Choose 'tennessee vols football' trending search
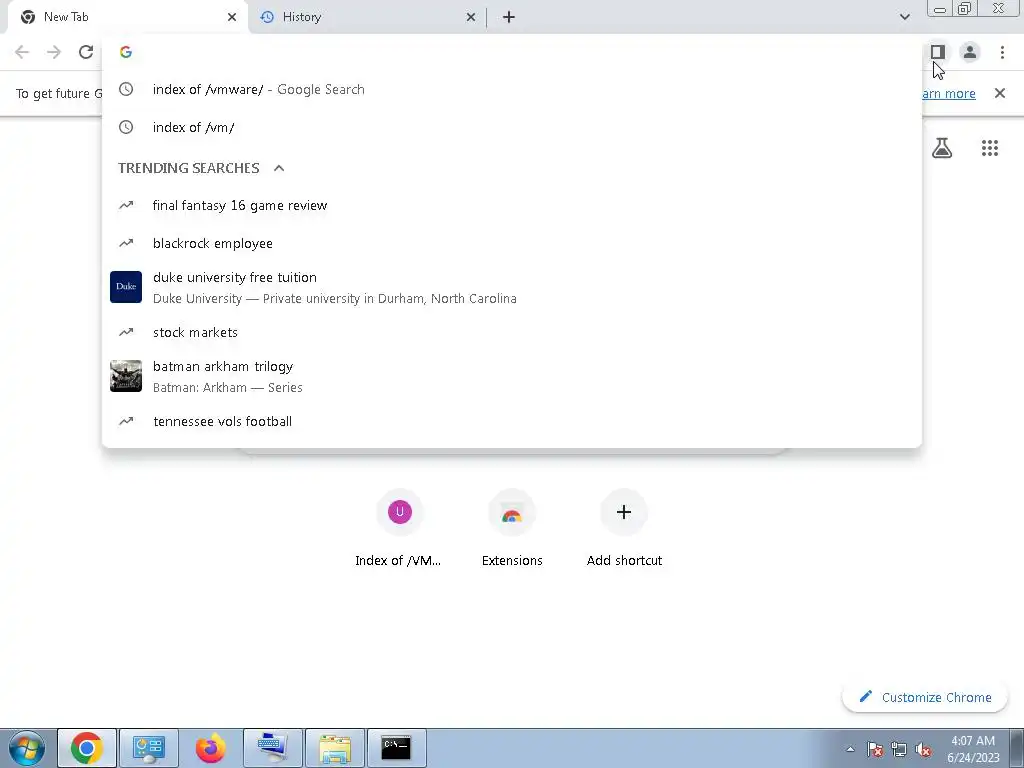The image size is (1024, 768). click(x=512, y=421)
